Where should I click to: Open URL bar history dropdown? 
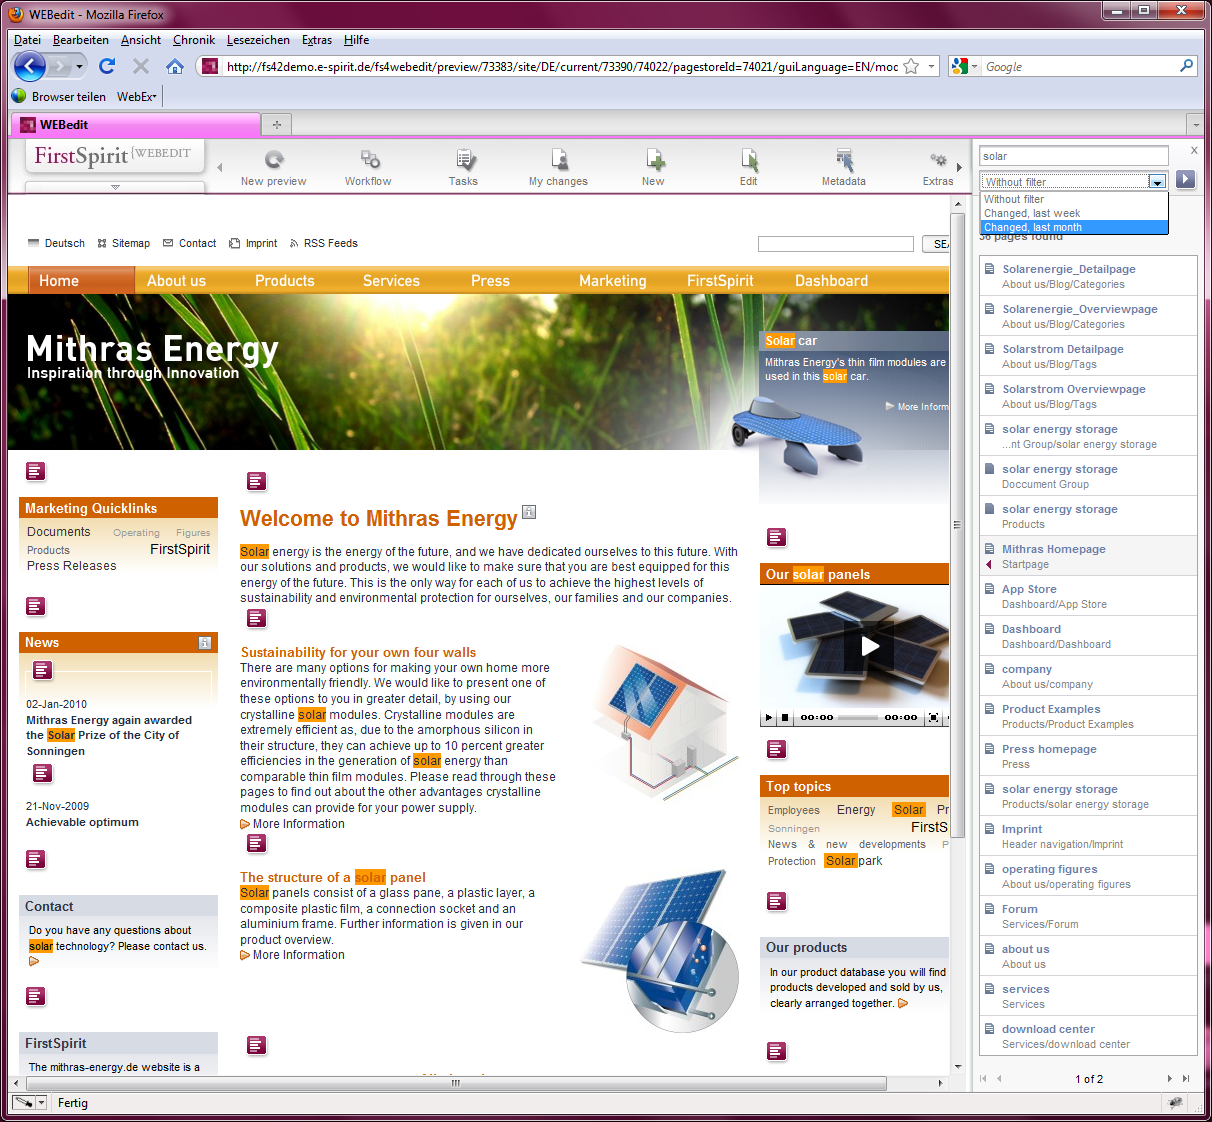coord(931,66)
